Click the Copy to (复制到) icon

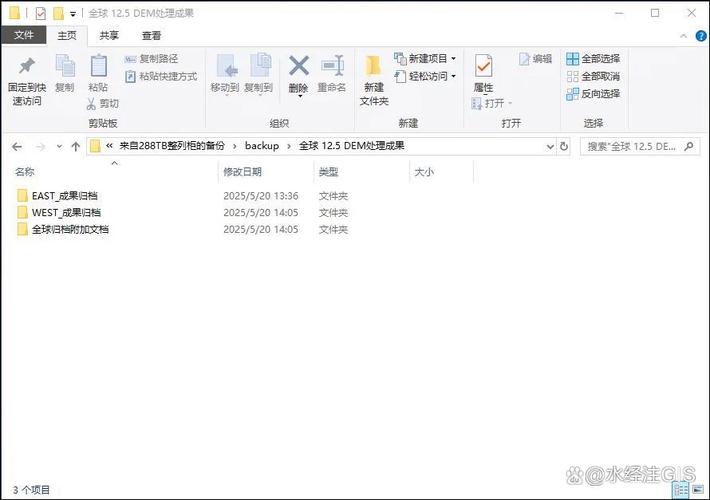coord(260,65)
